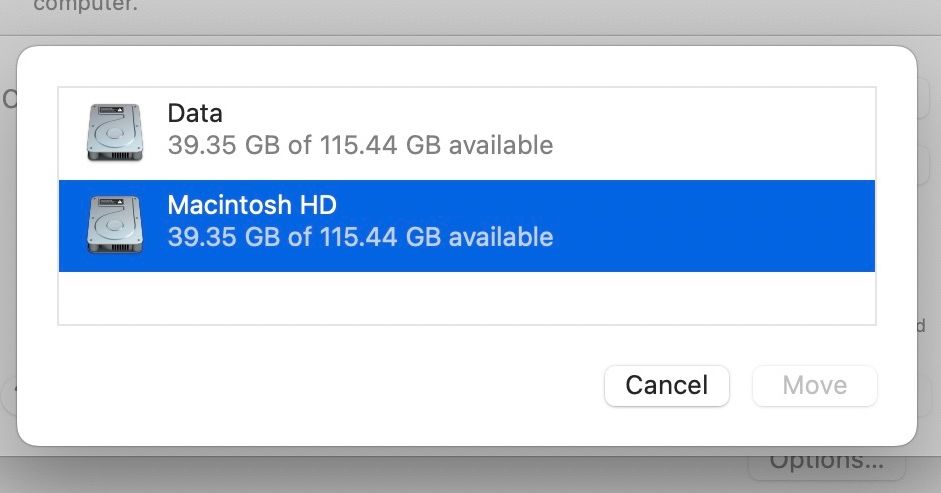The width and height of the screenshot is (941, 493).
Task: Click "39.35 GB" free space in Macintosh HD row
Action: click(223, 238)
